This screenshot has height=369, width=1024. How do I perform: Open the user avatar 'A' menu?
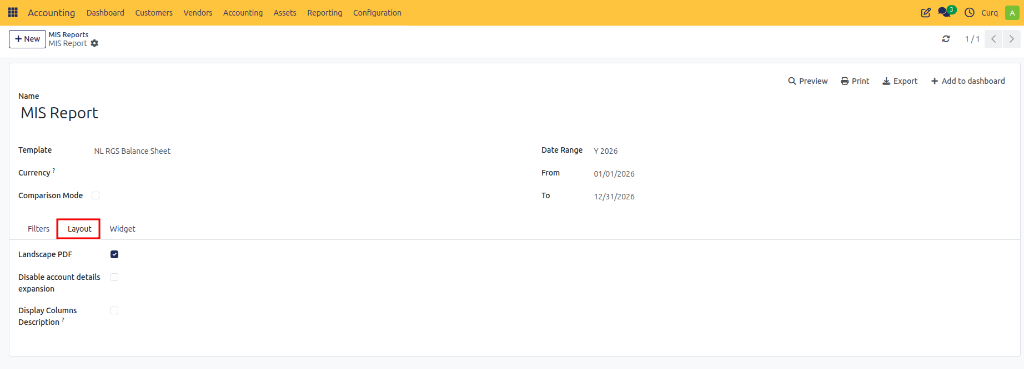pyautogui.click(x=1012, y=12)
